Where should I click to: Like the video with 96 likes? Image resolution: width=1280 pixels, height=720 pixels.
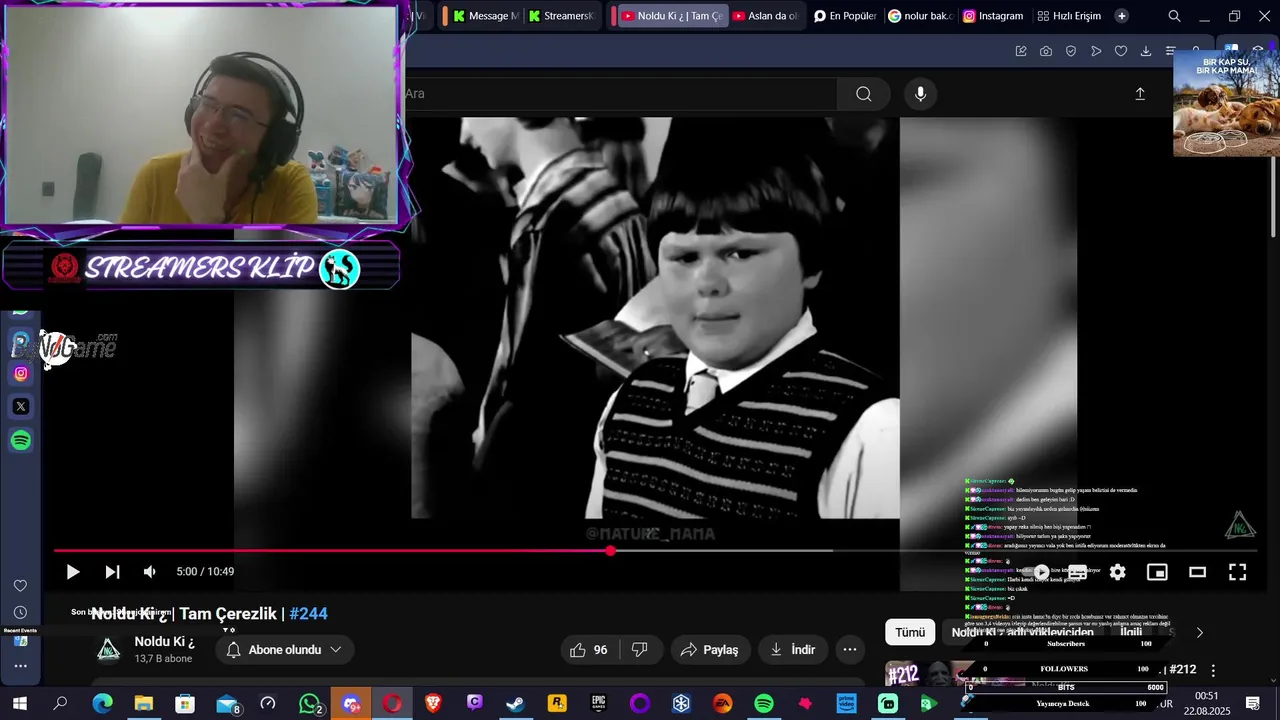click(588, 650)
